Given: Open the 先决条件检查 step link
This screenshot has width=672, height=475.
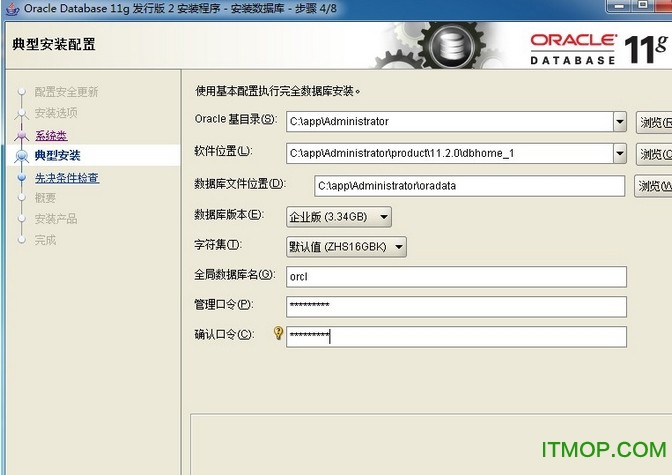Looking at the screenshot, I should (x=67, y=178).
